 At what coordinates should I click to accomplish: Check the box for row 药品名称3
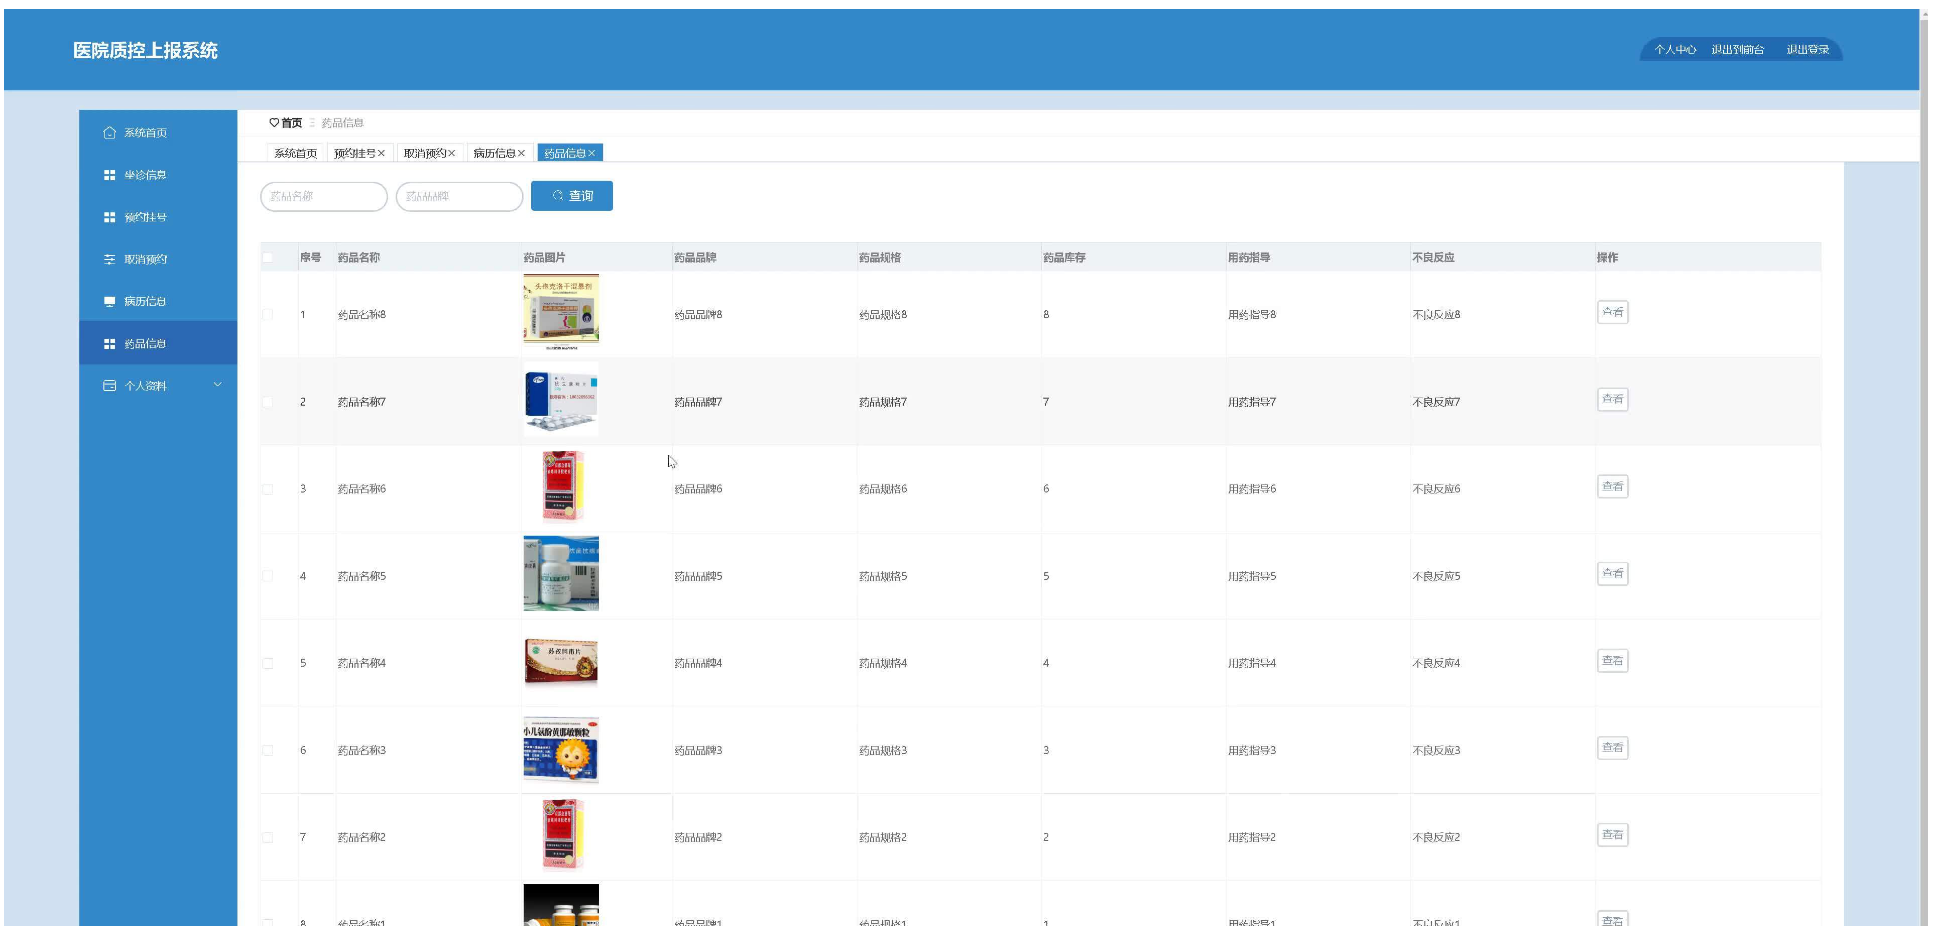[x=268, y=750]
